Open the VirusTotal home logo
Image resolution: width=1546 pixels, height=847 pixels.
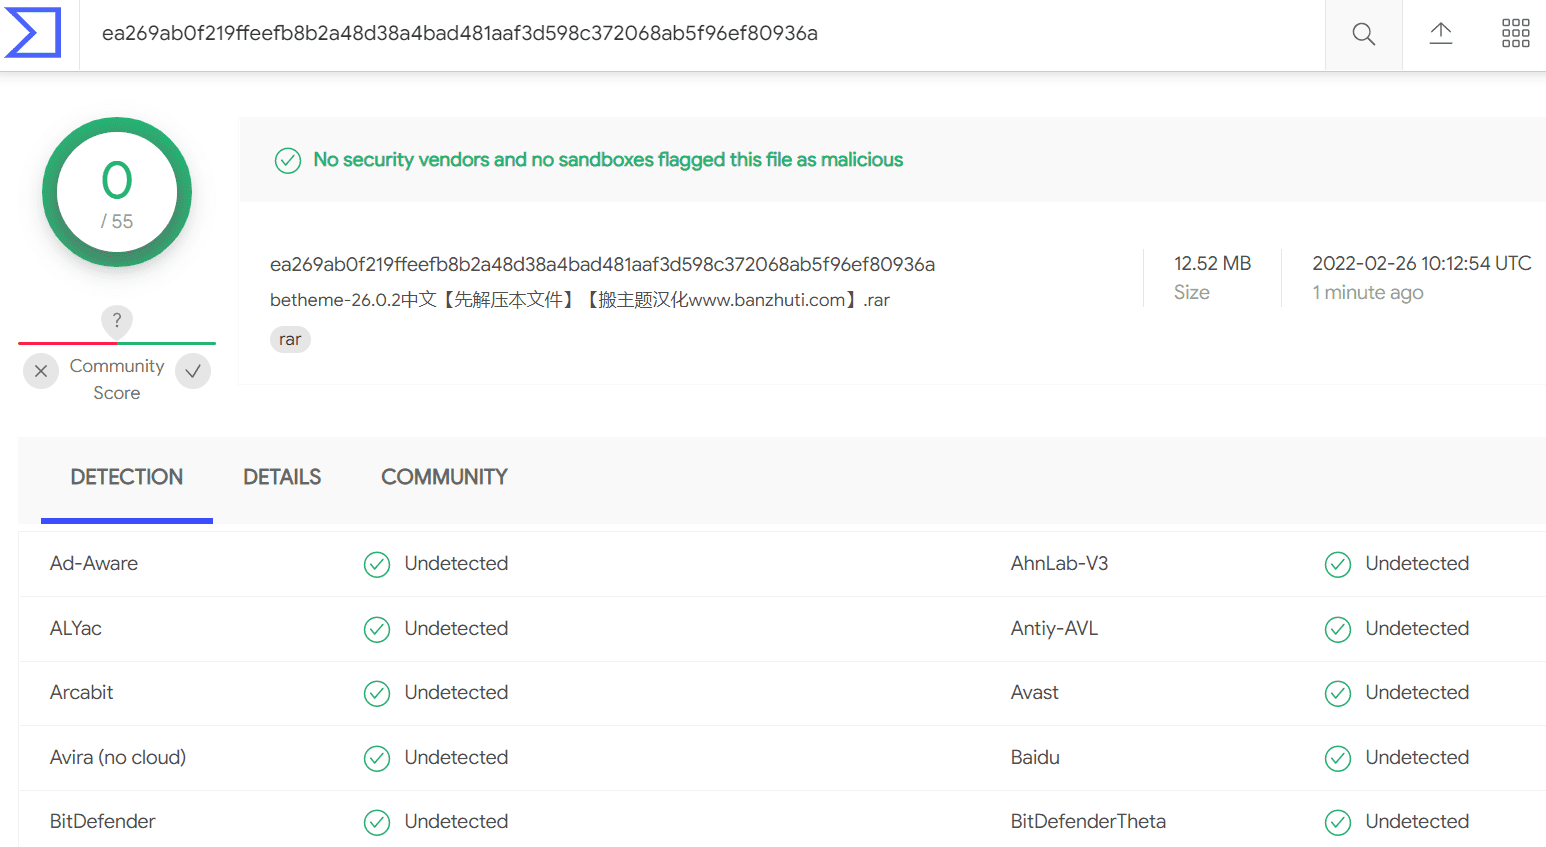pos(33,33)
